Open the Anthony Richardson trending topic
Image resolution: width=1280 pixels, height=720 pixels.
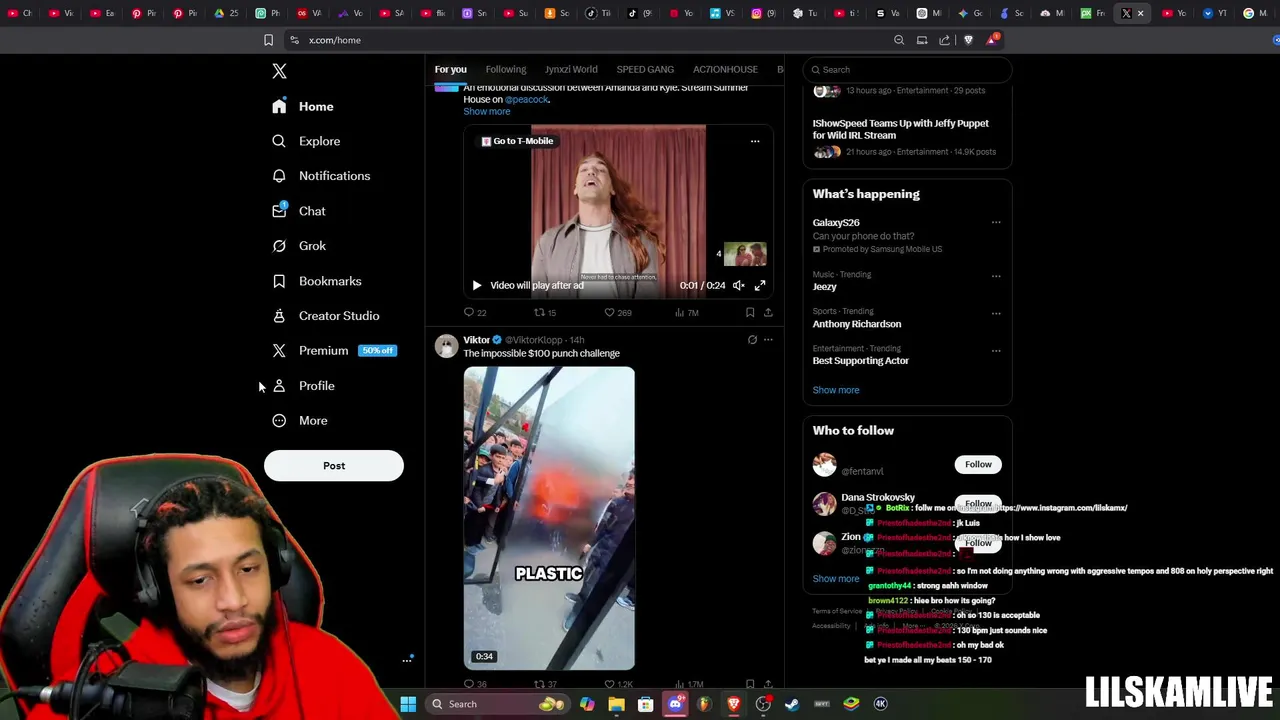857,324
